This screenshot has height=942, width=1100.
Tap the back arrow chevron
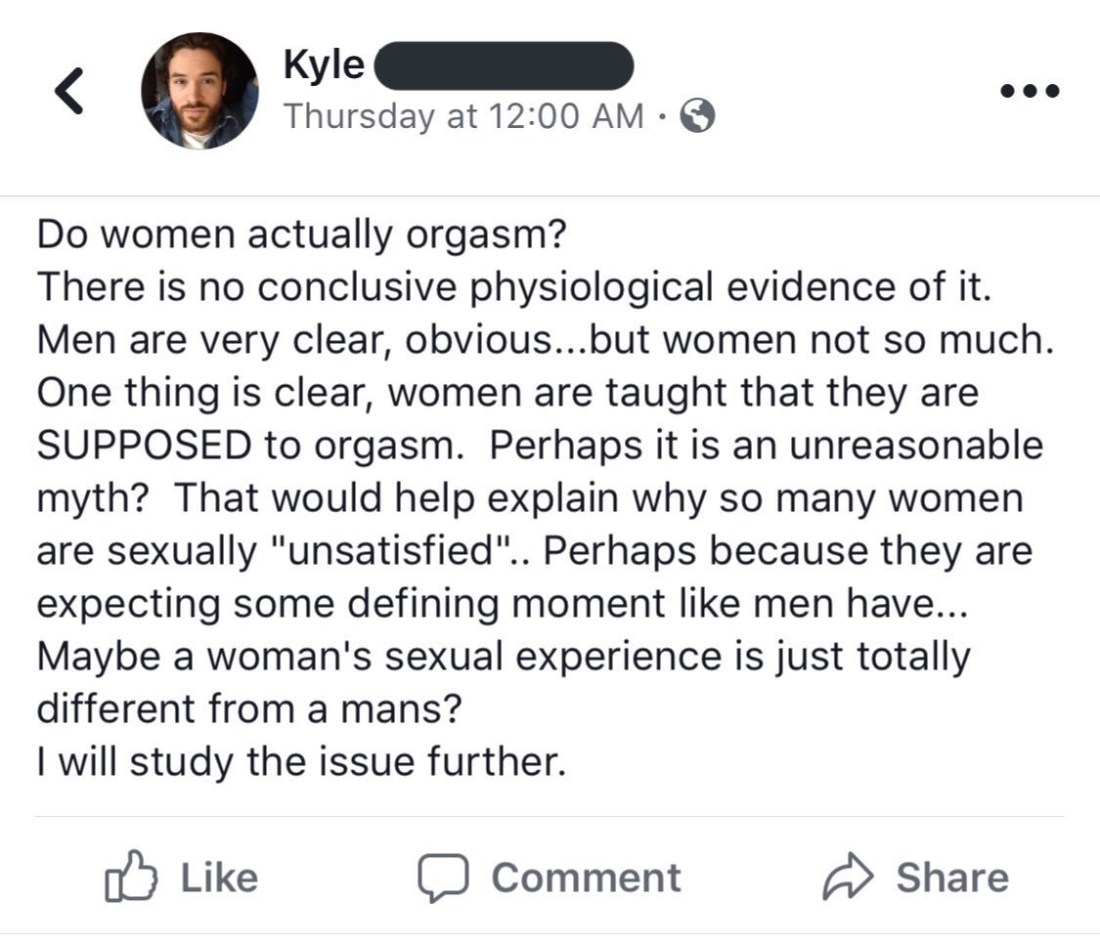click(x=68, y=92)
